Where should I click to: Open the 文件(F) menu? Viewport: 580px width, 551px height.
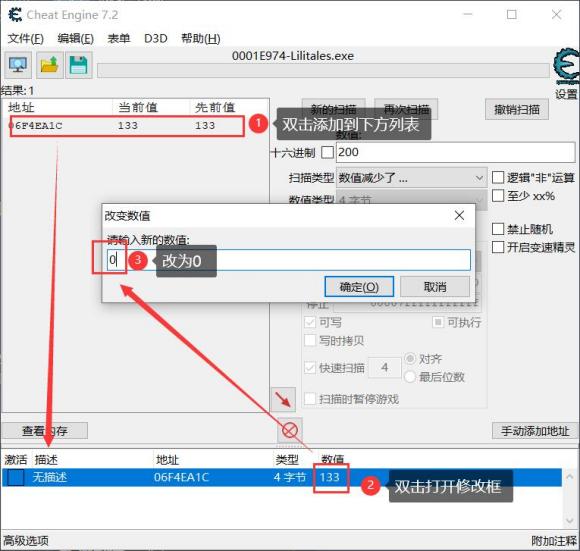click(x=26, y=38)
